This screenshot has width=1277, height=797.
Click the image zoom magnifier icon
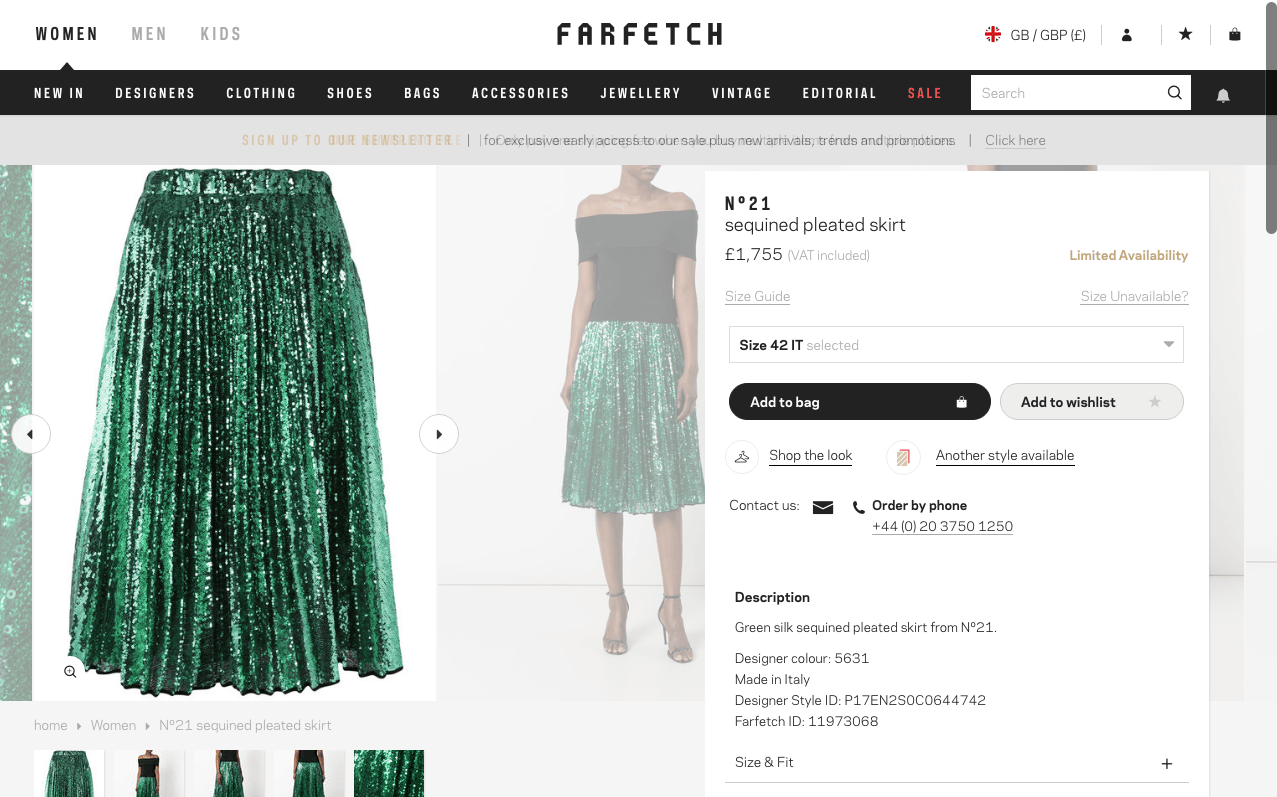click(70, 672)
